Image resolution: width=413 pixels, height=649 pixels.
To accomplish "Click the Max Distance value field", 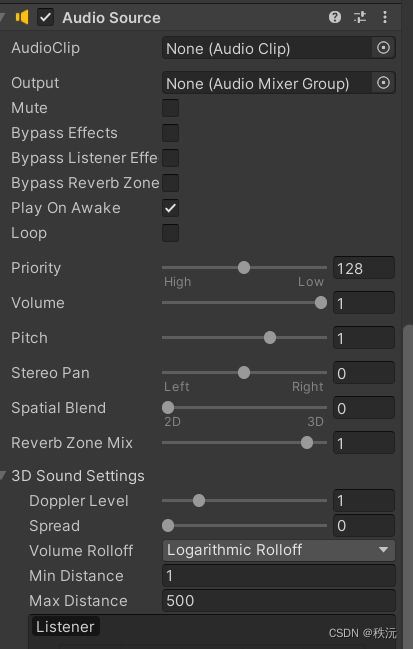I will coord(279,601).
